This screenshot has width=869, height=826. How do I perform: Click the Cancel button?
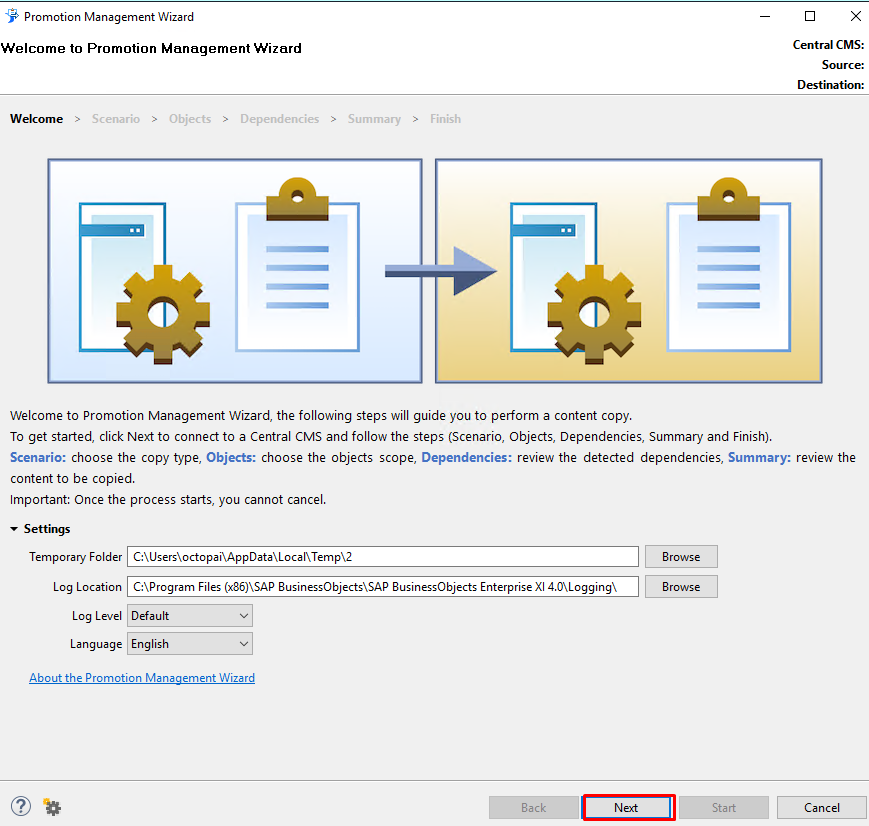[821, 808]
